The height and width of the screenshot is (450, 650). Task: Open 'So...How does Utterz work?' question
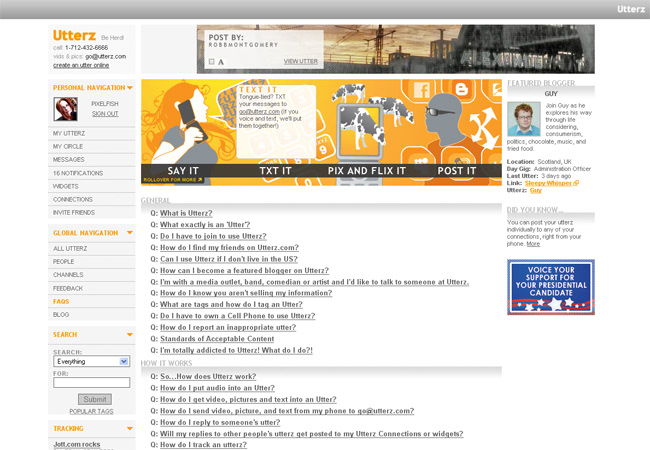coord(208,376)
